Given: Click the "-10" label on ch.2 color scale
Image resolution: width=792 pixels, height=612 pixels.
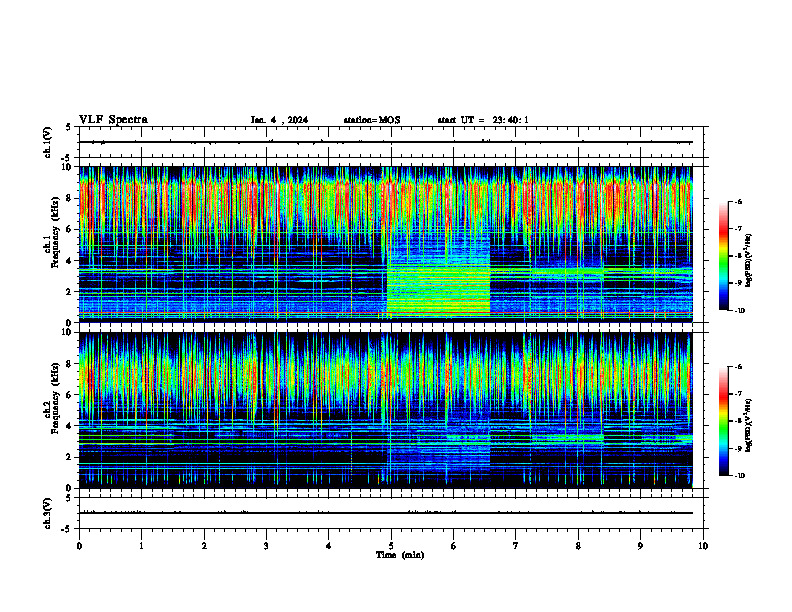Looking at the screenshot, I should [x=740, y=475].
